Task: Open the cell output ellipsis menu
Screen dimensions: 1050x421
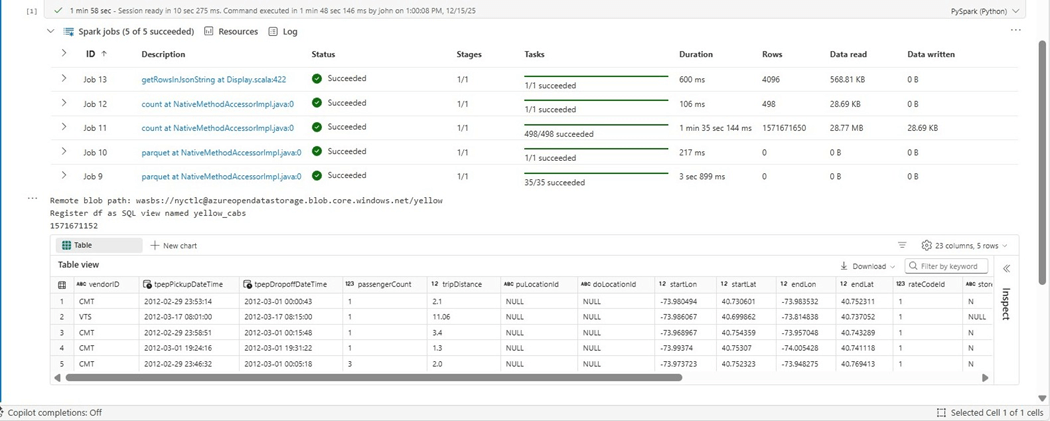Action: pyautogui.click(x=1016, y=31)
